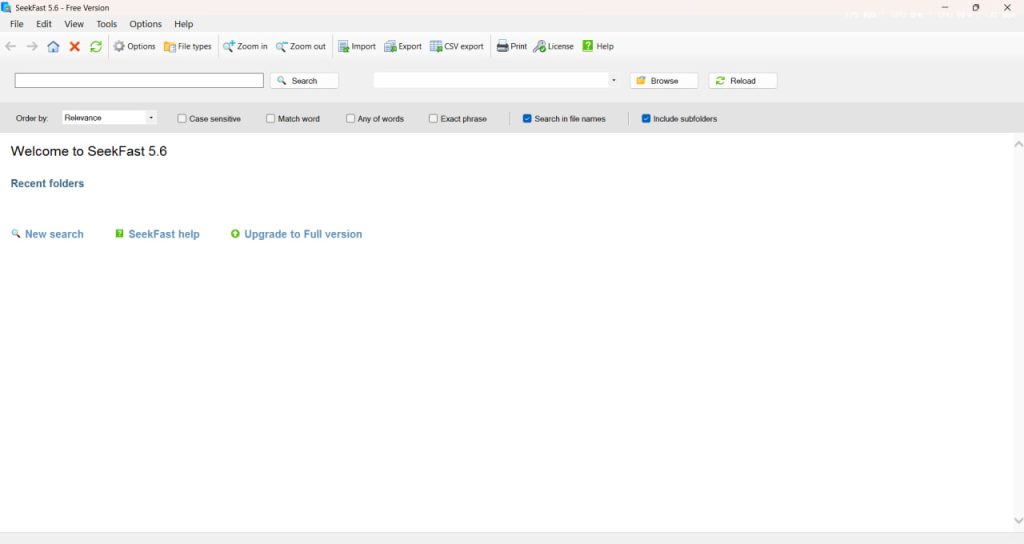Click the Recent folders heading
Viewport: 1024px width, 544px height.
[47, 184]
